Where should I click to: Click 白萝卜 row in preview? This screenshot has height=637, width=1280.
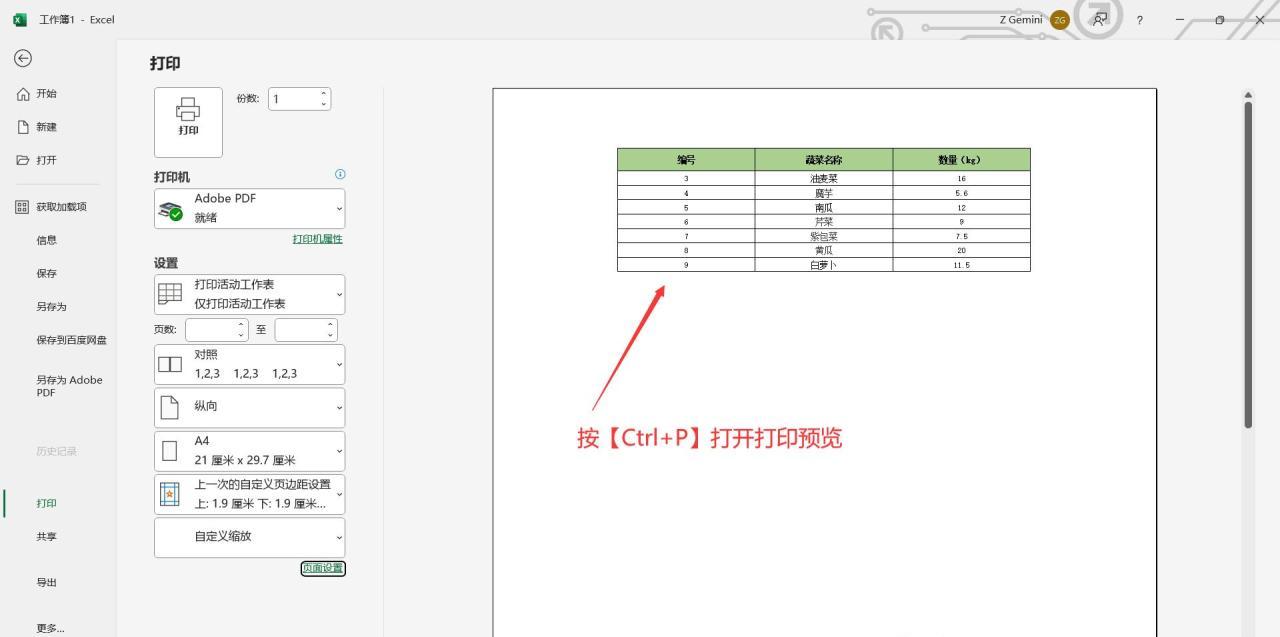pyautogui.click(x=824, y=265)
